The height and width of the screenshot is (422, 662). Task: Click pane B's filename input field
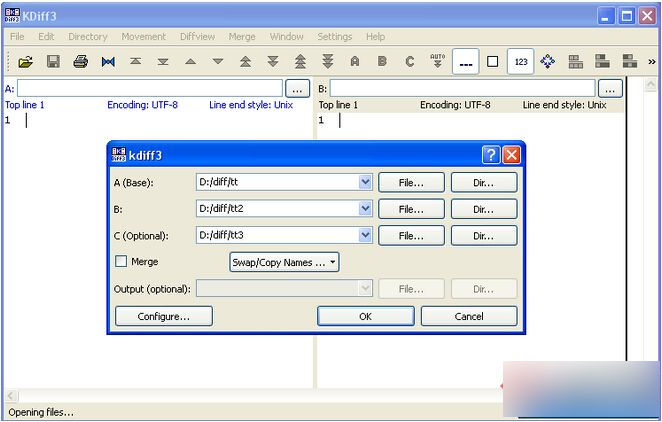click(463, 89)
